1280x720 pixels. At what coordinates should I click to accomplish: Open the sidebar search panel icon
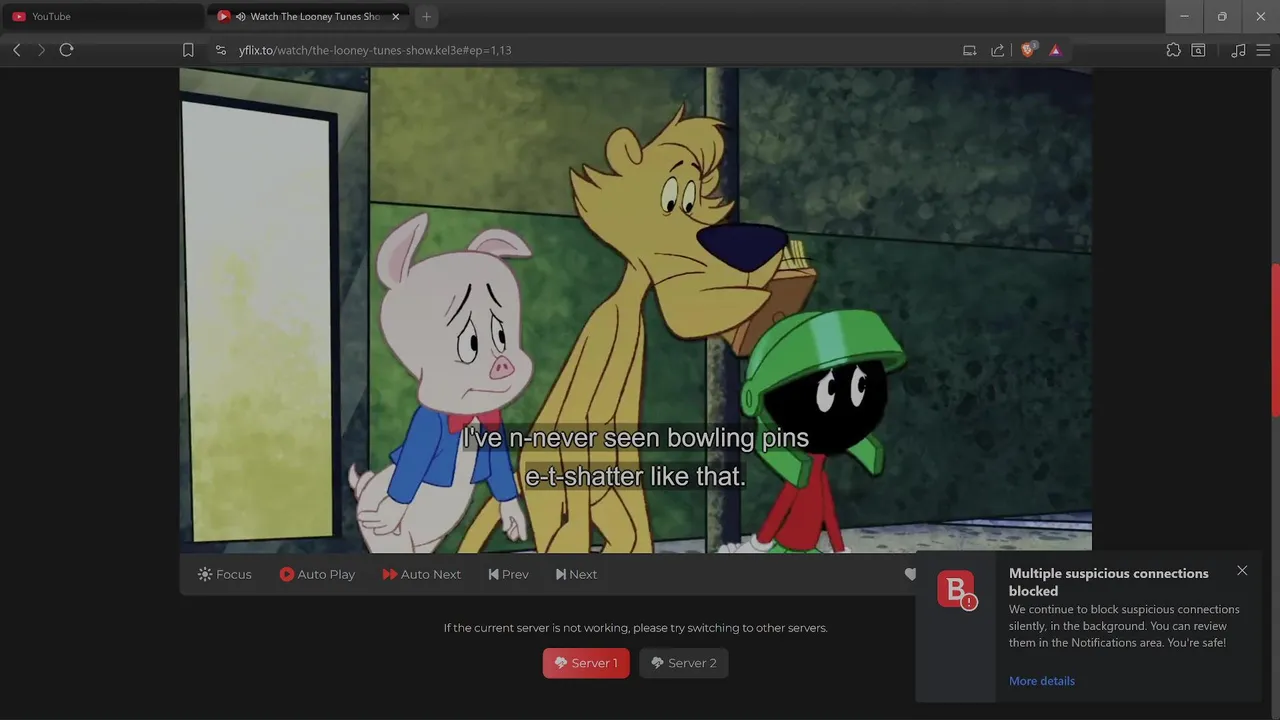click(x=1198, y=50)
